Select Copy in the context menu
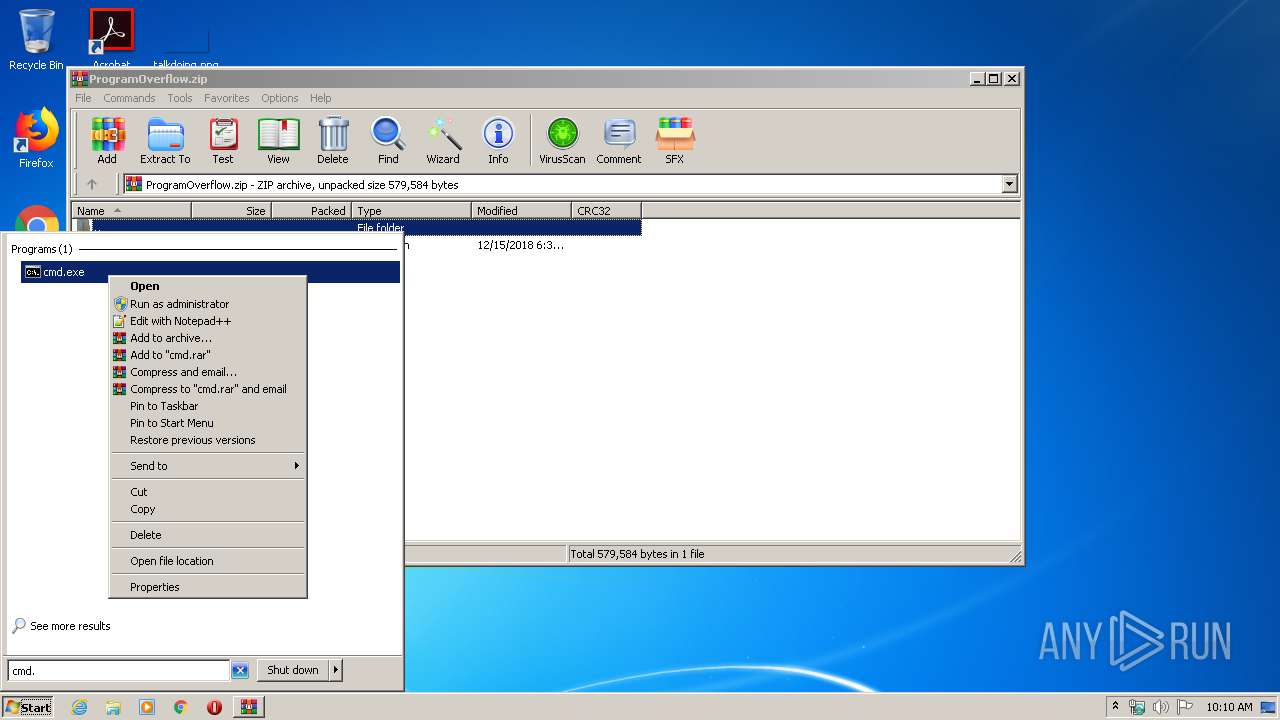Viewport: 1280px width, 720px height. click(208, 509)
